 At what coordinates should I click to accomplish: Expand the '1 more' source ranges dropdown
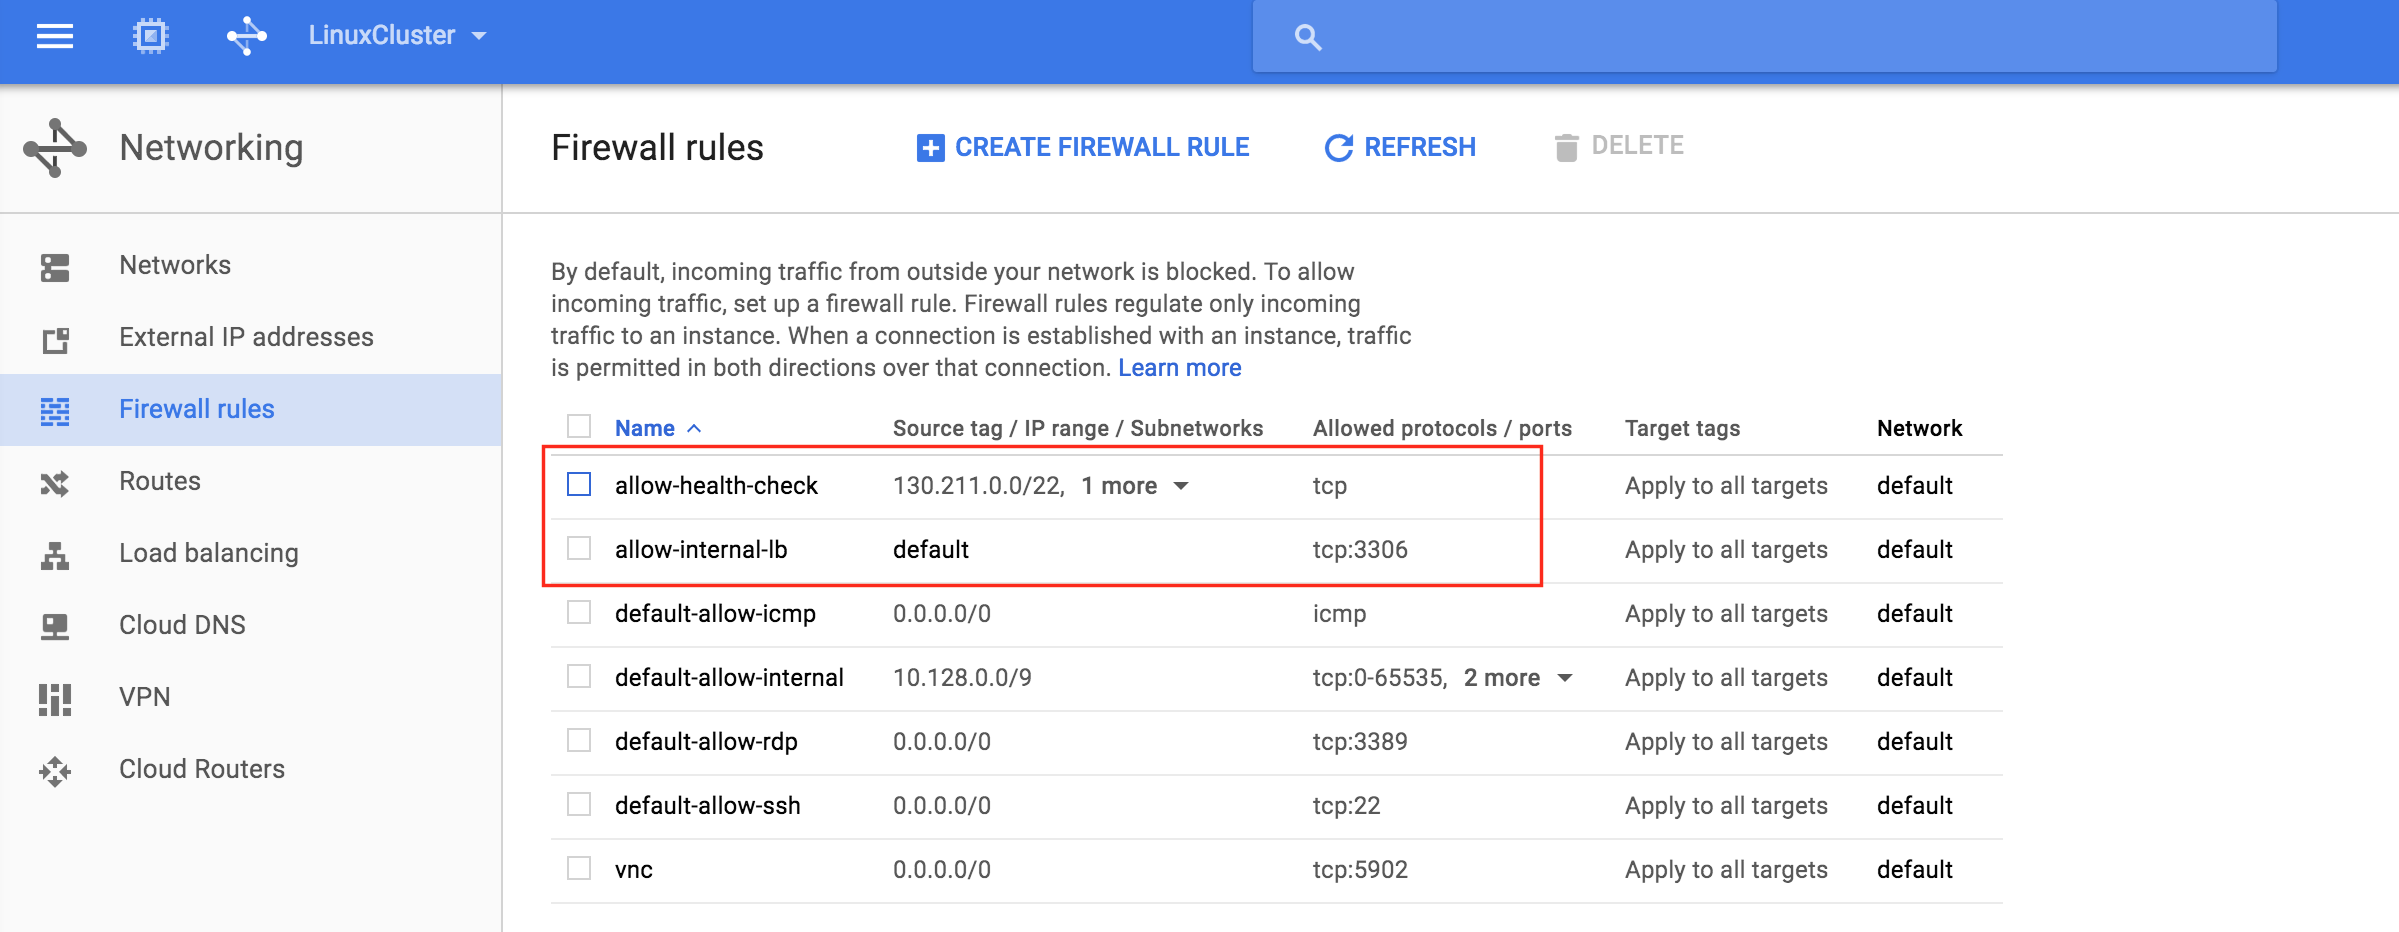(1135, 486)
